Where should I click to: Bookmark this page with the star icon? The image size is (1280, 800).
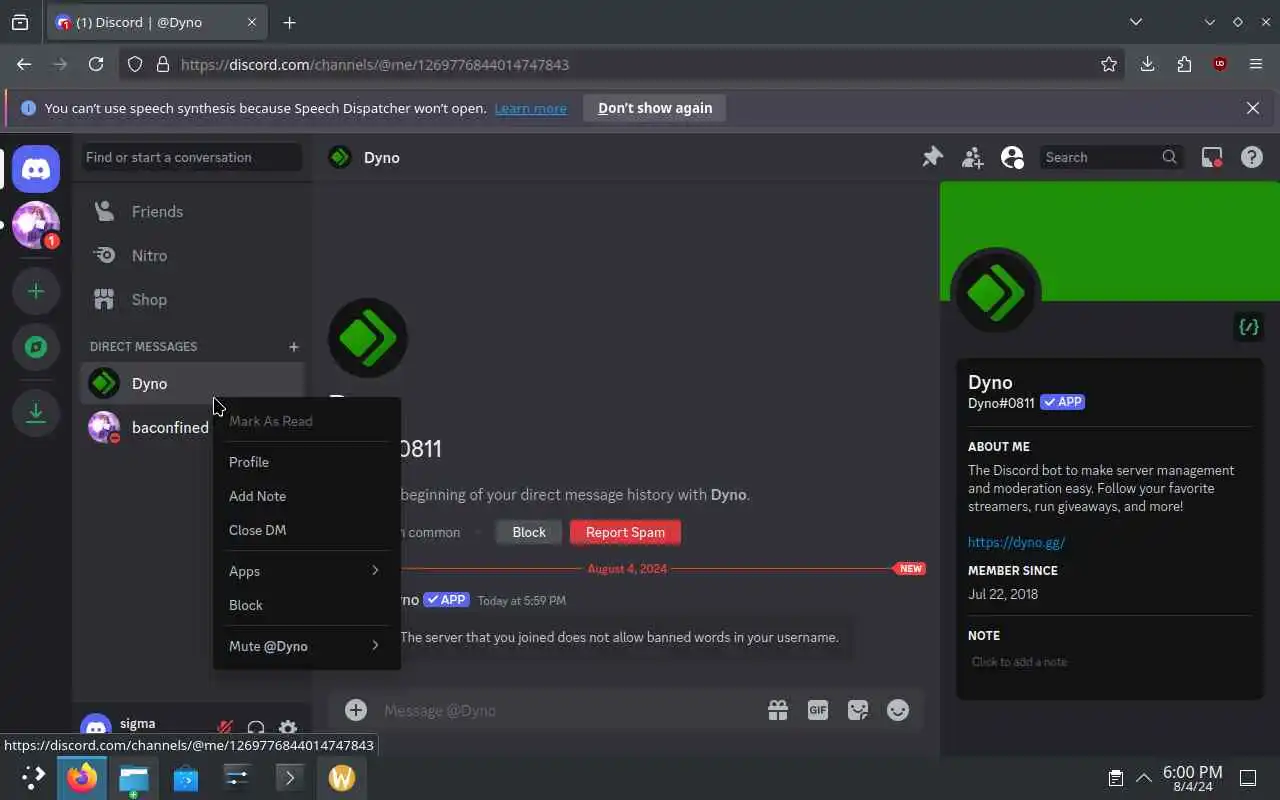pyautogui.click(x=1108, y=64)
